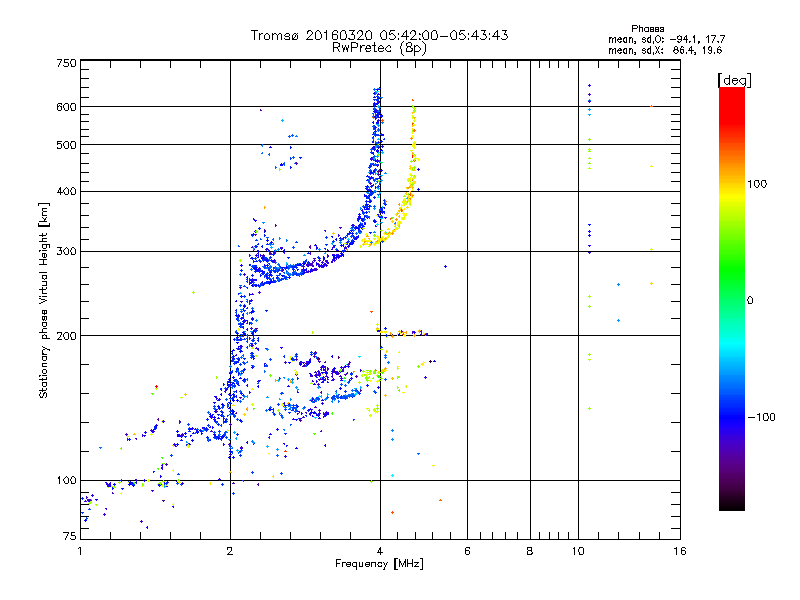Click the x-axis tick label "4"
Screen dimensions: 800x600
tap(380, 551)
